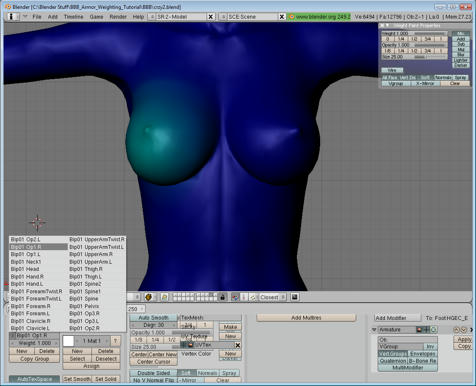
Task: Open the SR:2-Model screen selector dropdown
Action: click(152, 16)
